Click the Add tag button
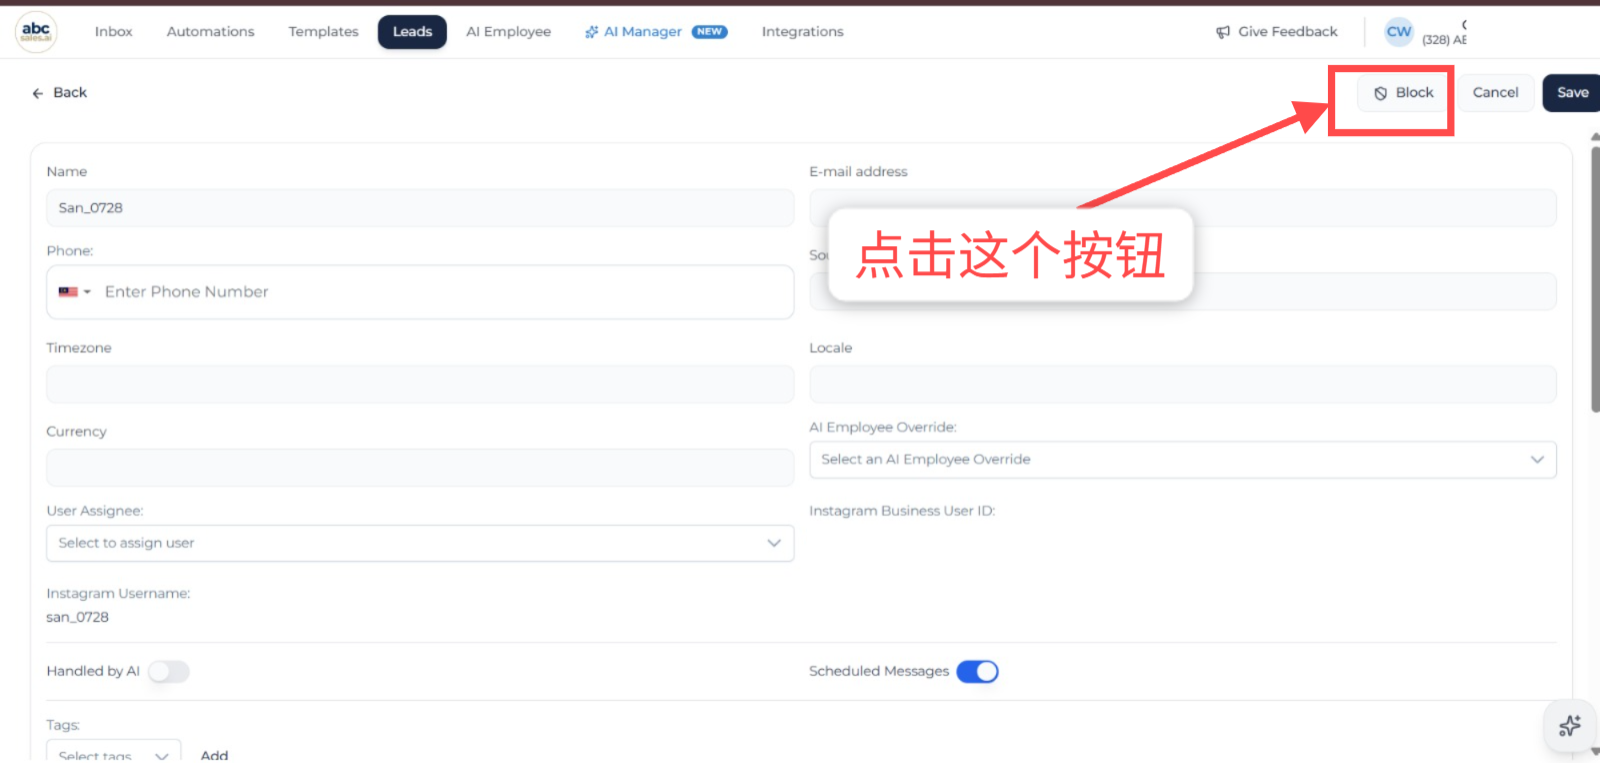 coord(214,755)
